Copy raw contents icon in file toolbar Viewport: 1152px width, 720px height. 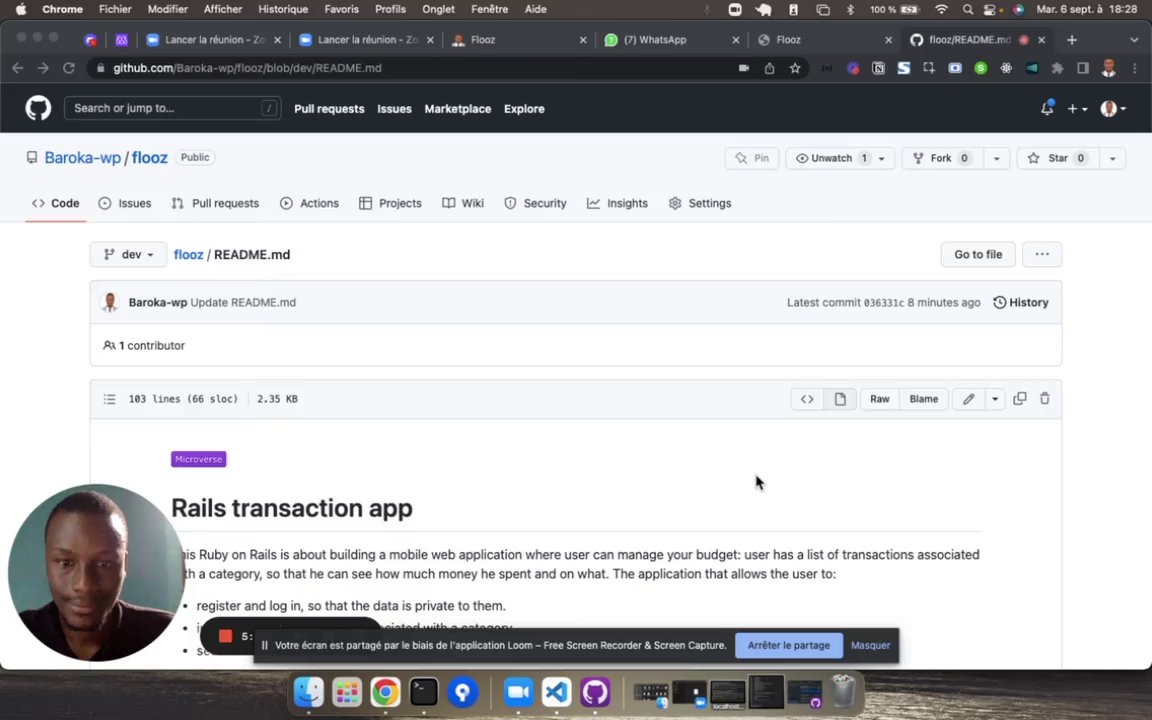(1020, 398)
